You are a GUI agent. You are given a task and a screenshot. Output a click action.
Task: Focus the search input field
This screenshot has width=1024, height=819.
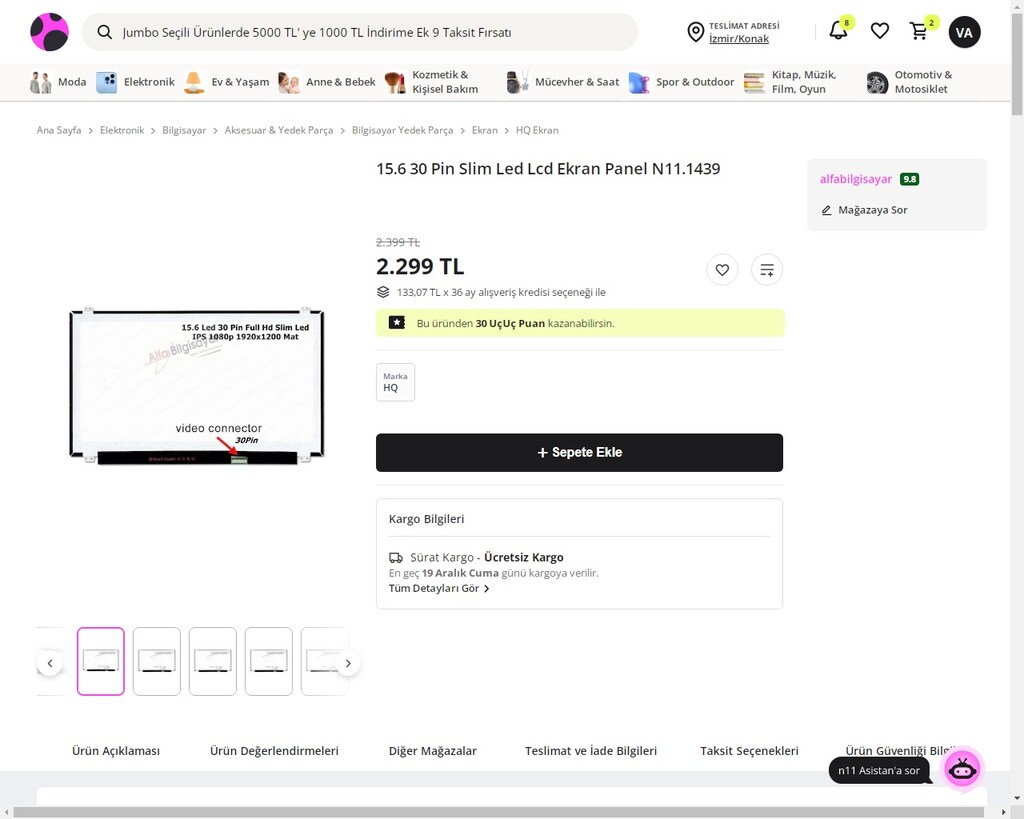coord(359,32)
